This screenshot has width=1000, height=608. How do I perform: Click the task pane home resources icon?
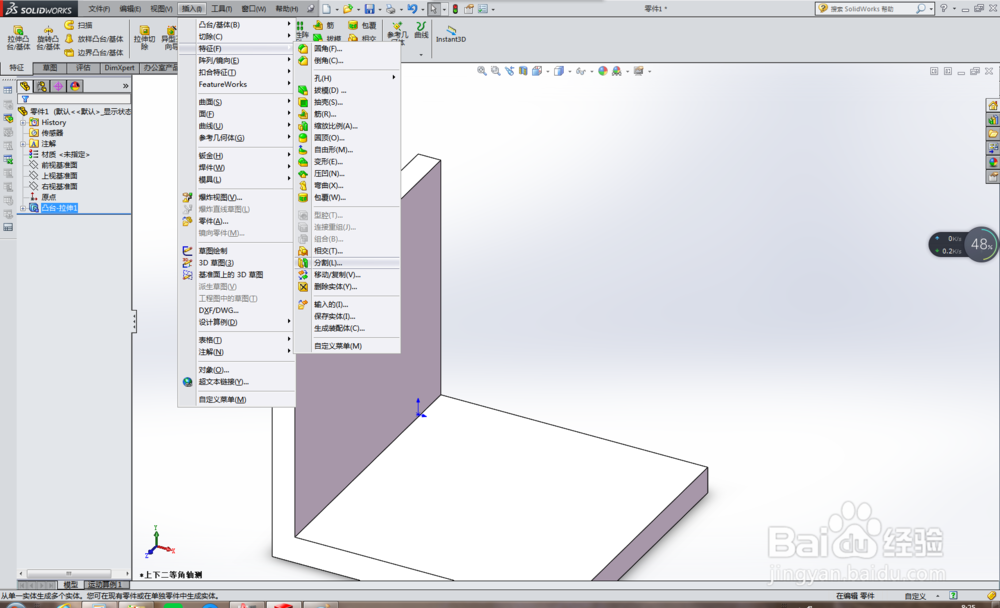pos(993,105)
